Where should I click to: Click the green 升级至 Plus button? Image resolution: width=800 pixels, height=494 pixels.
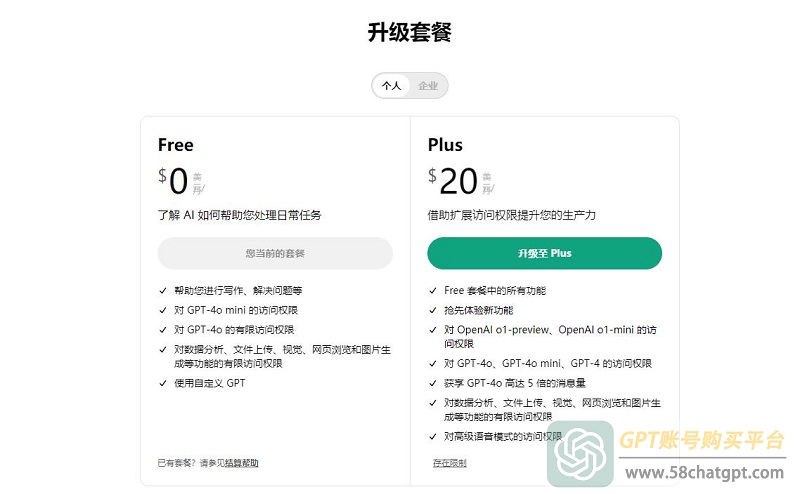coord(544,253)
